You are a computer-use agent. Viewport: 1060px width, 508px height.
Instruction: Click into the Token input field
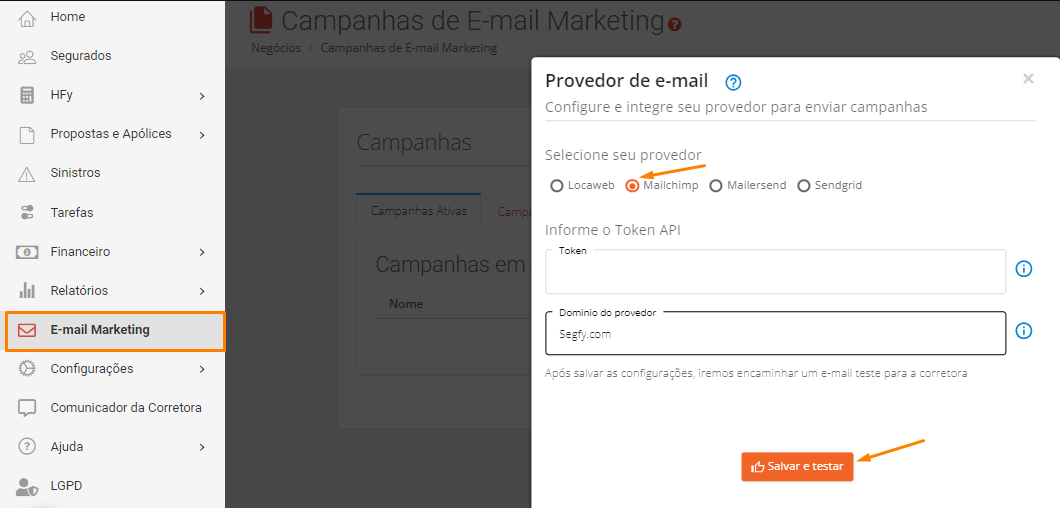(x=775, y=272)
